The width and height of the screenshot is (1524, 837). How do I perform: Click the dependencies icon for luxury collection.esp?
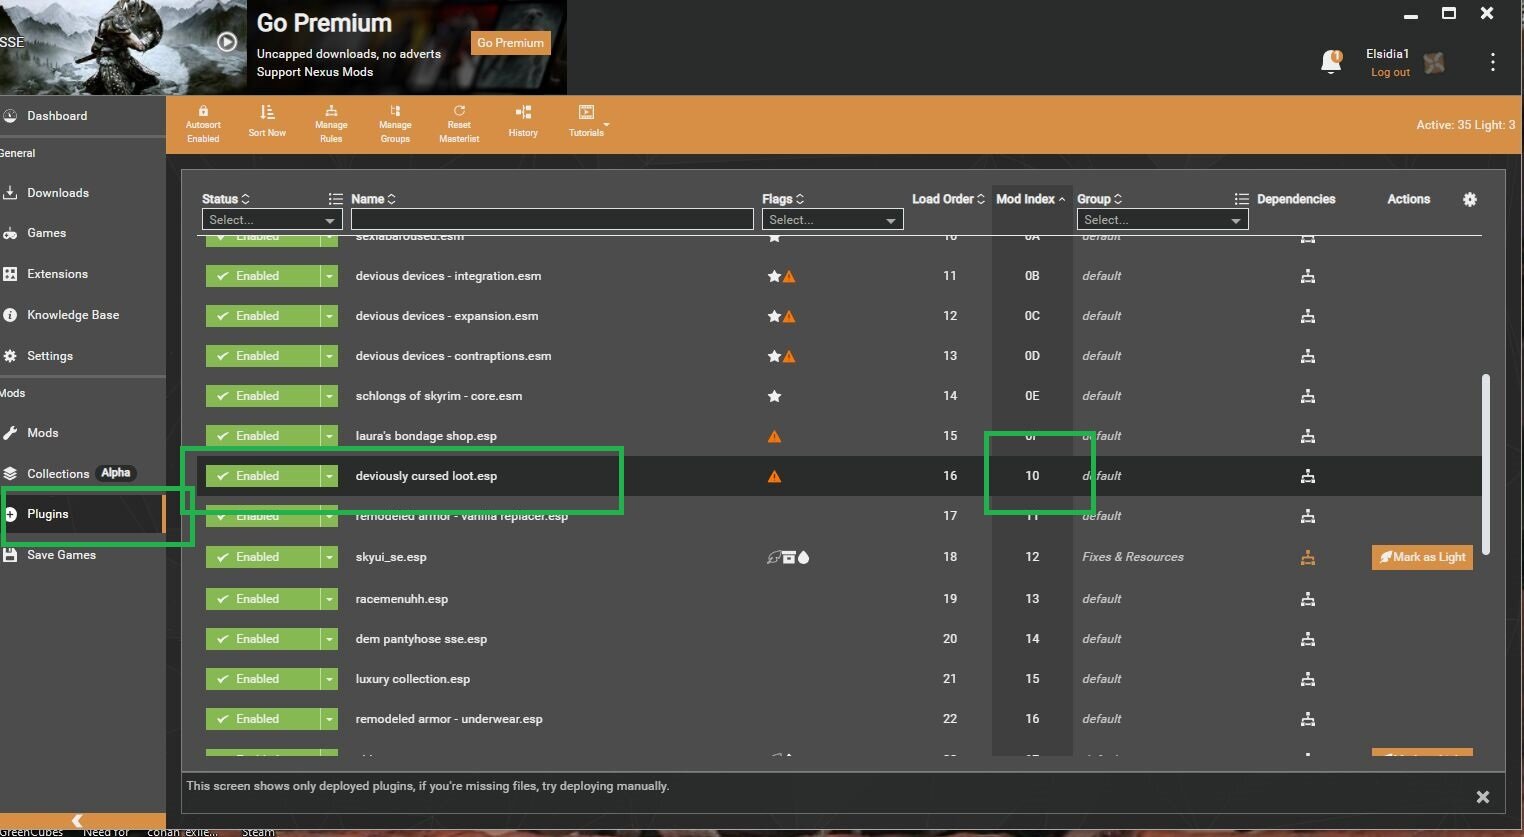click(x=1307, y=679)
